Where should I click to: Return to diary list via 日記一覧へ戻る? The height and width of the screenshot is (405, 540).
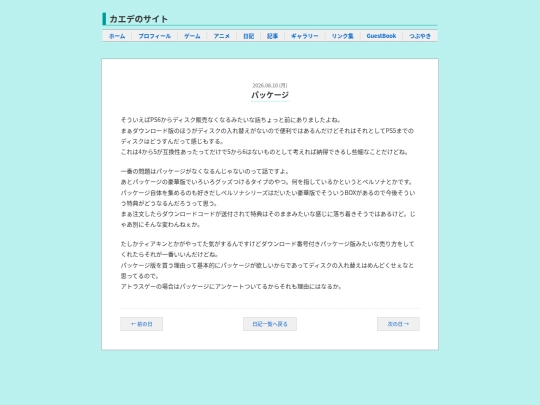pos(270,324)
